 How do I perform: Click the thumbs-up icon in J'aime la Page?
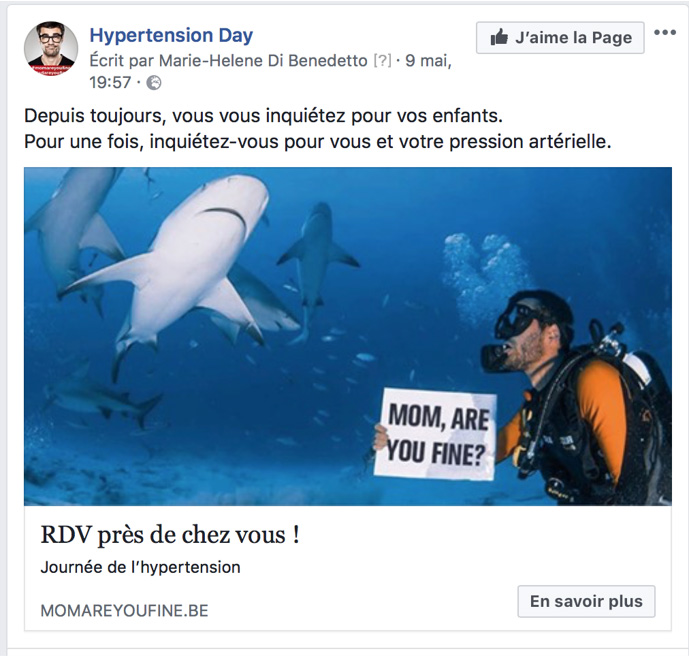[x=499, y=37]
